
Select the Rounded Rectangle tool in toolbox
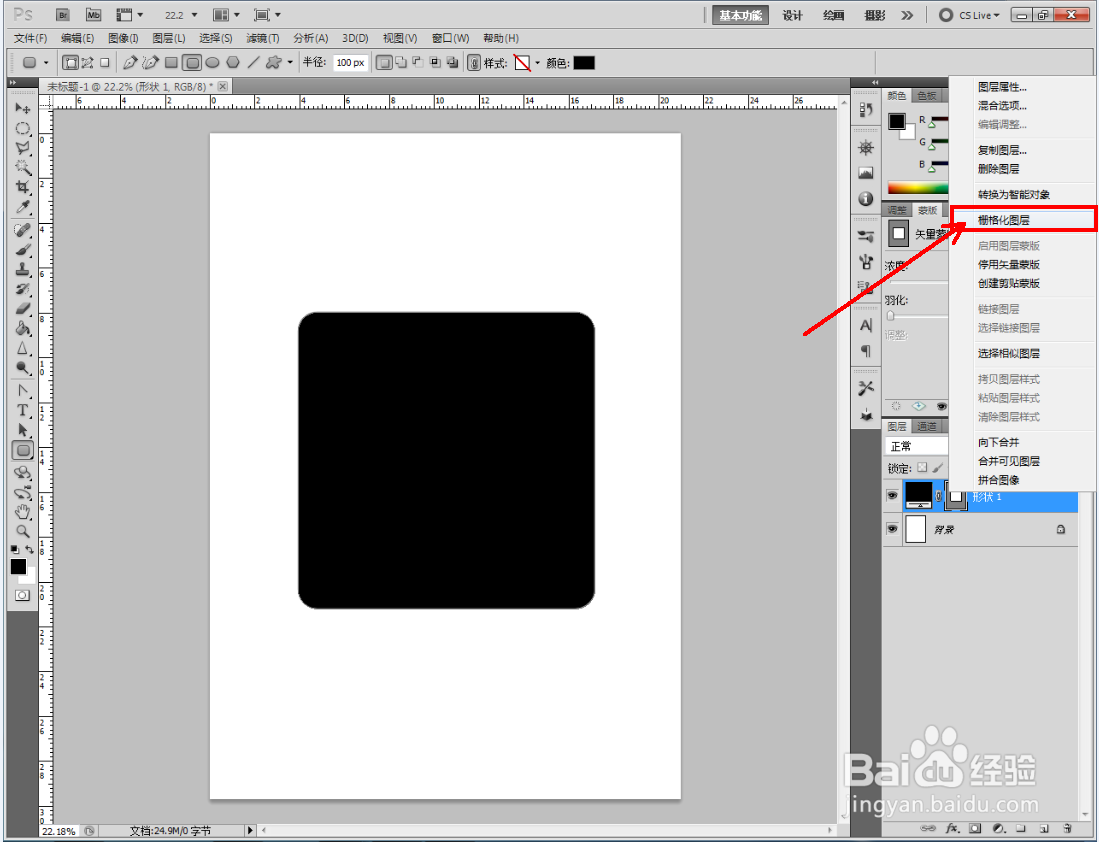[x=22, y=450]
